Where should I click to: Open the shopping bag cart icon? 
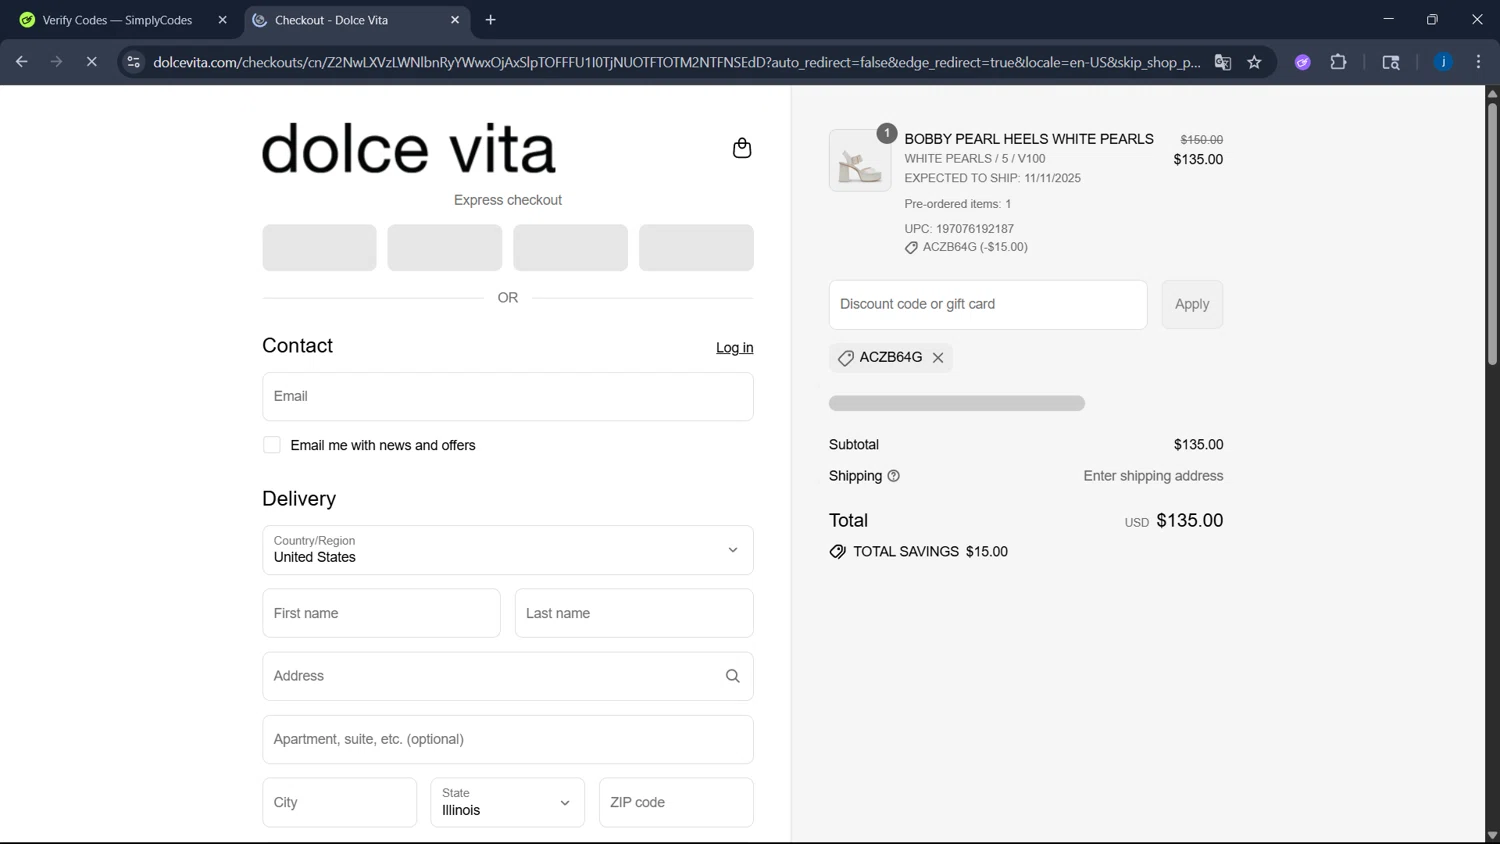(x=742, y=148)
